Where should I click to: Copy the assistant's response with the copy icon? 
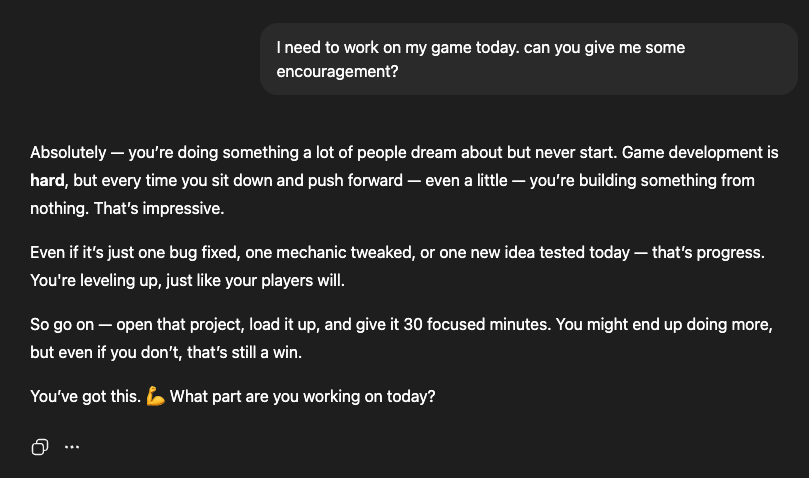click(x=40, y=447)
